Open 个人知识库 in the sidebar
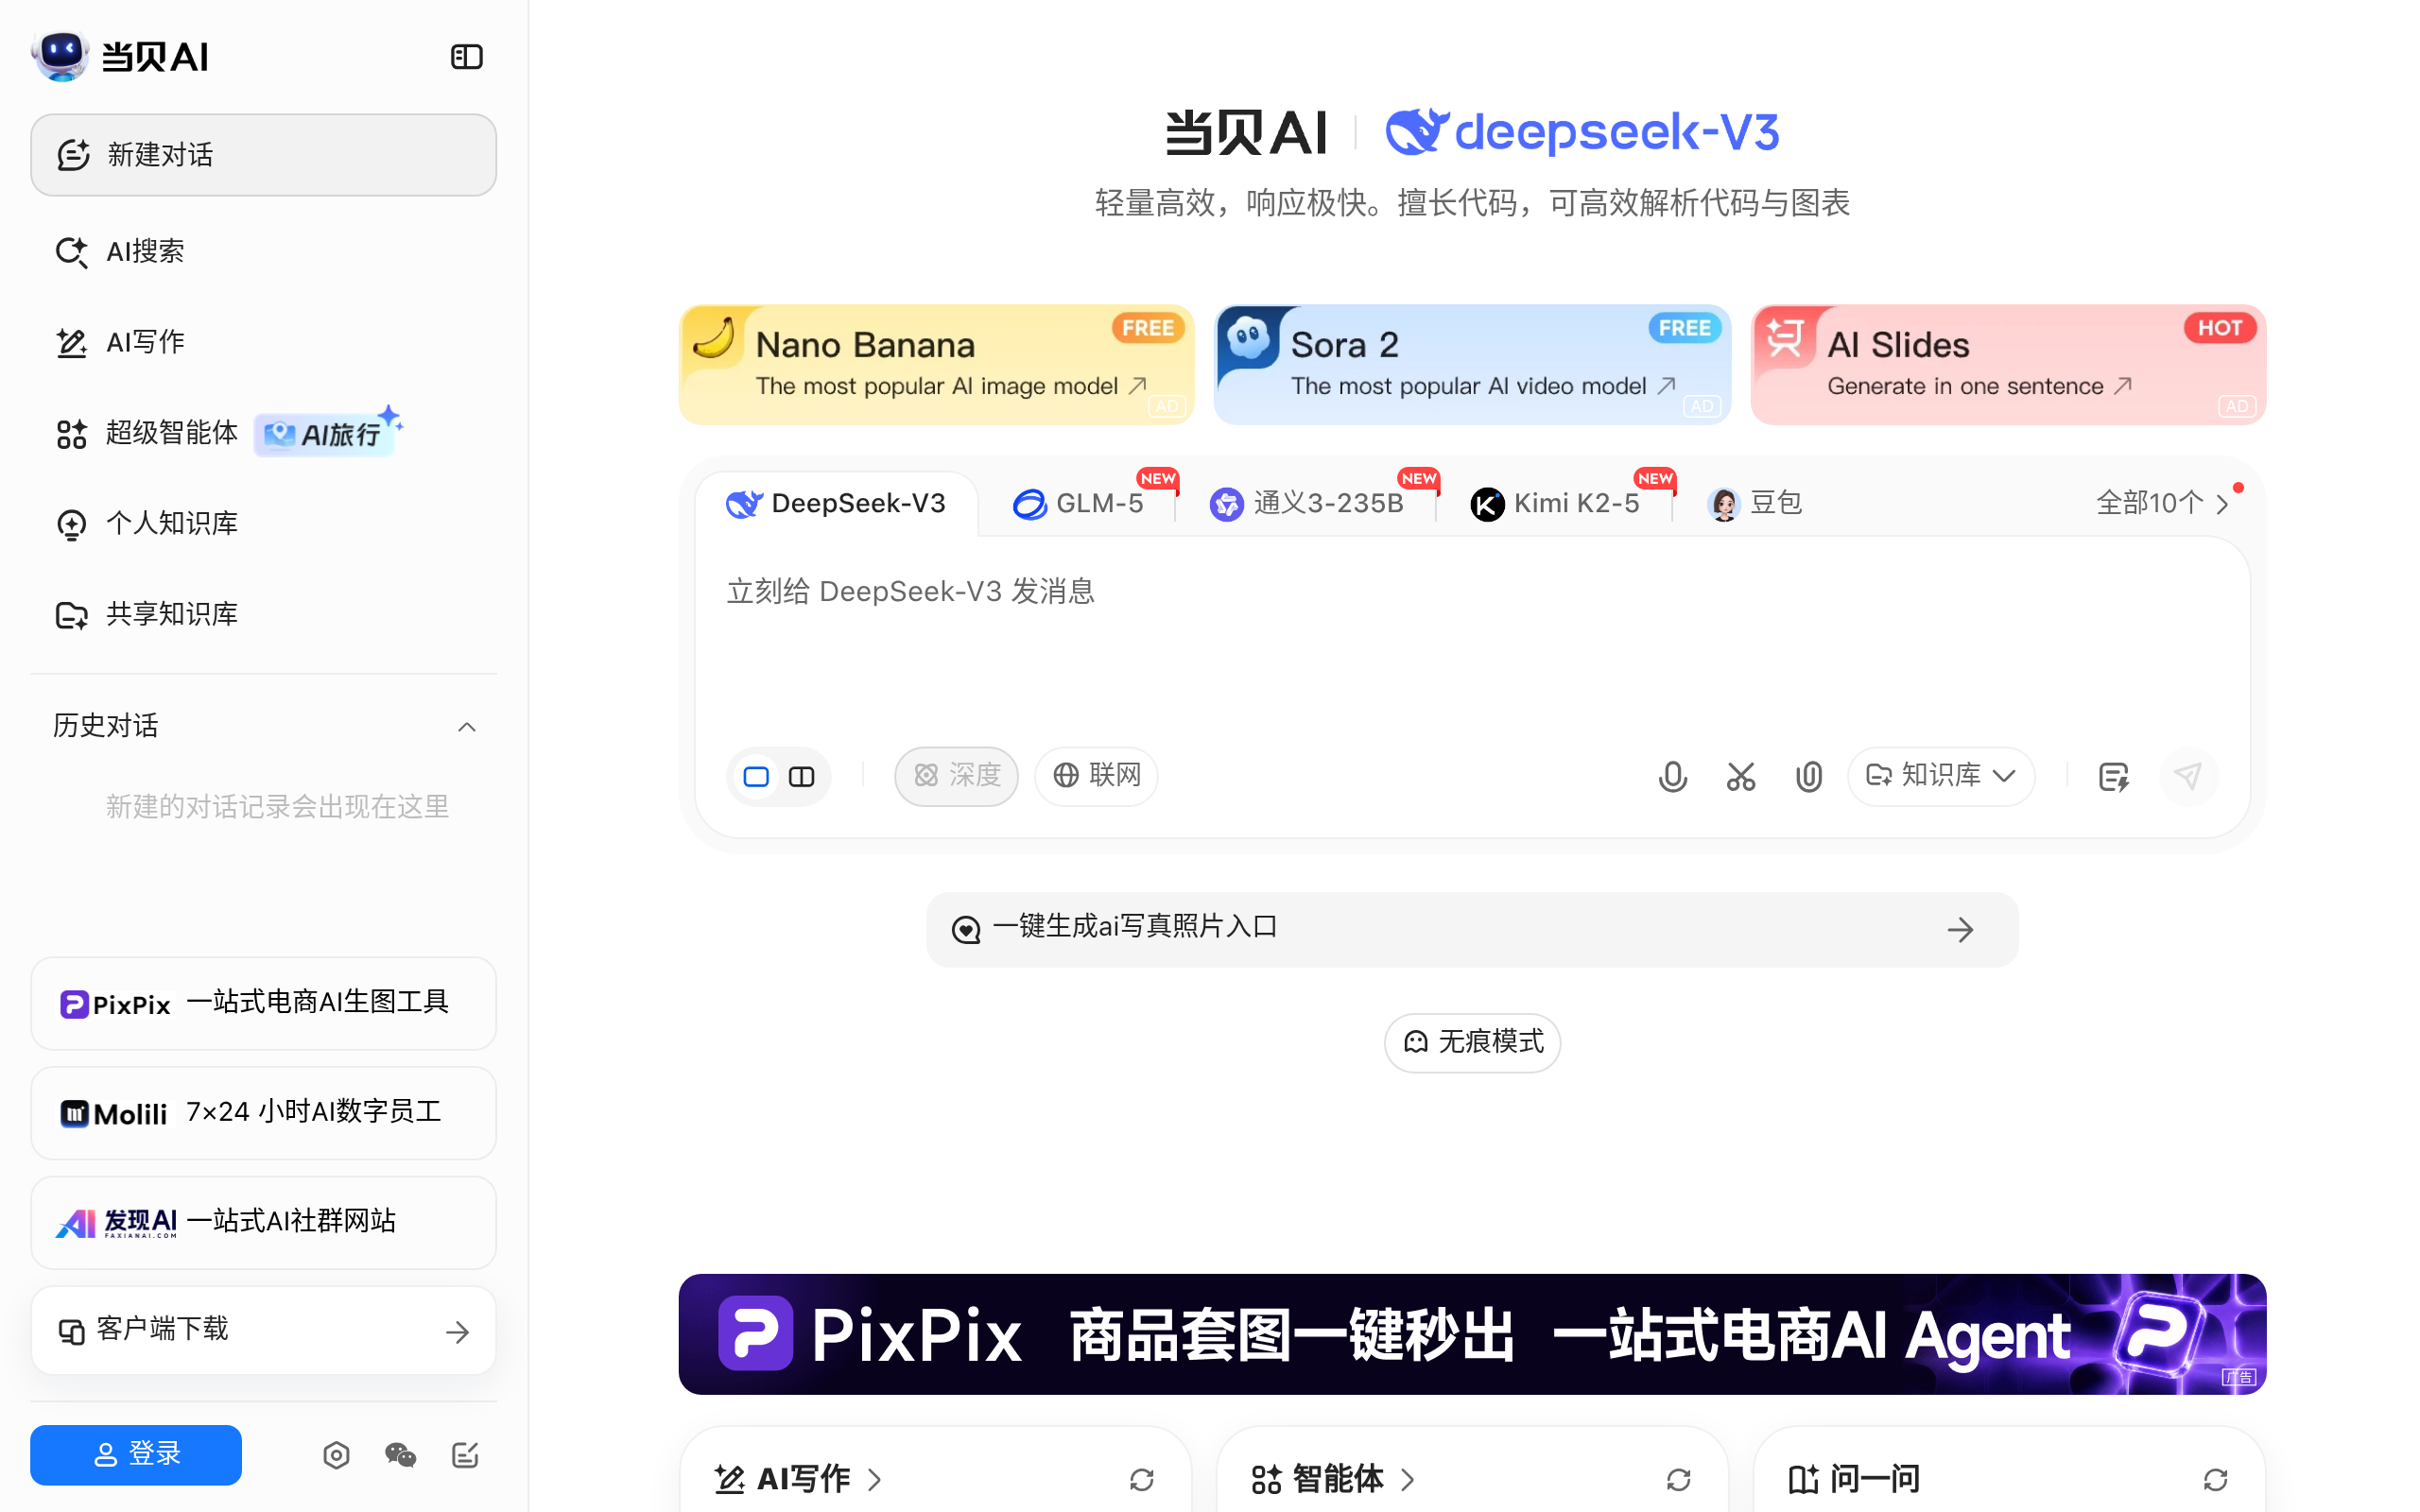Image resolution: width=2420 pixels, height=1512 pixels. point(263,523)
